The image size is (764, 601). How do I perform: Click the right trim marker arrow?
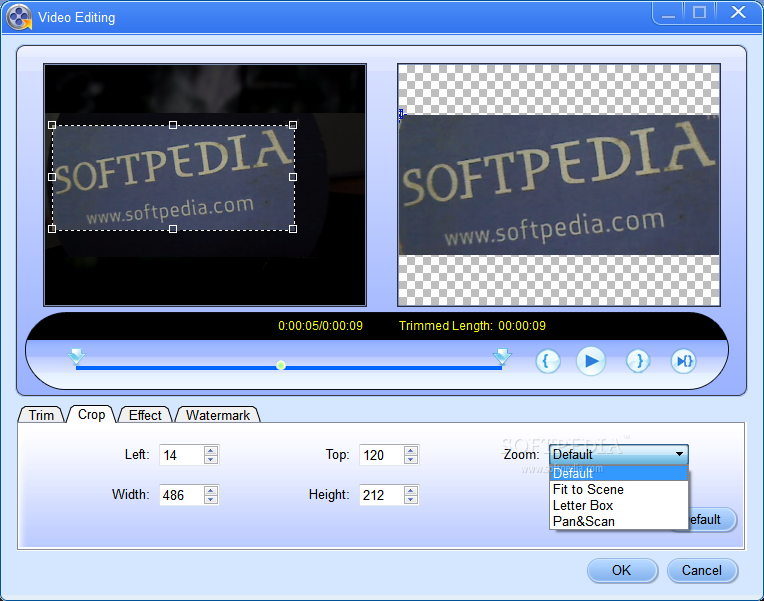point(502,356)
